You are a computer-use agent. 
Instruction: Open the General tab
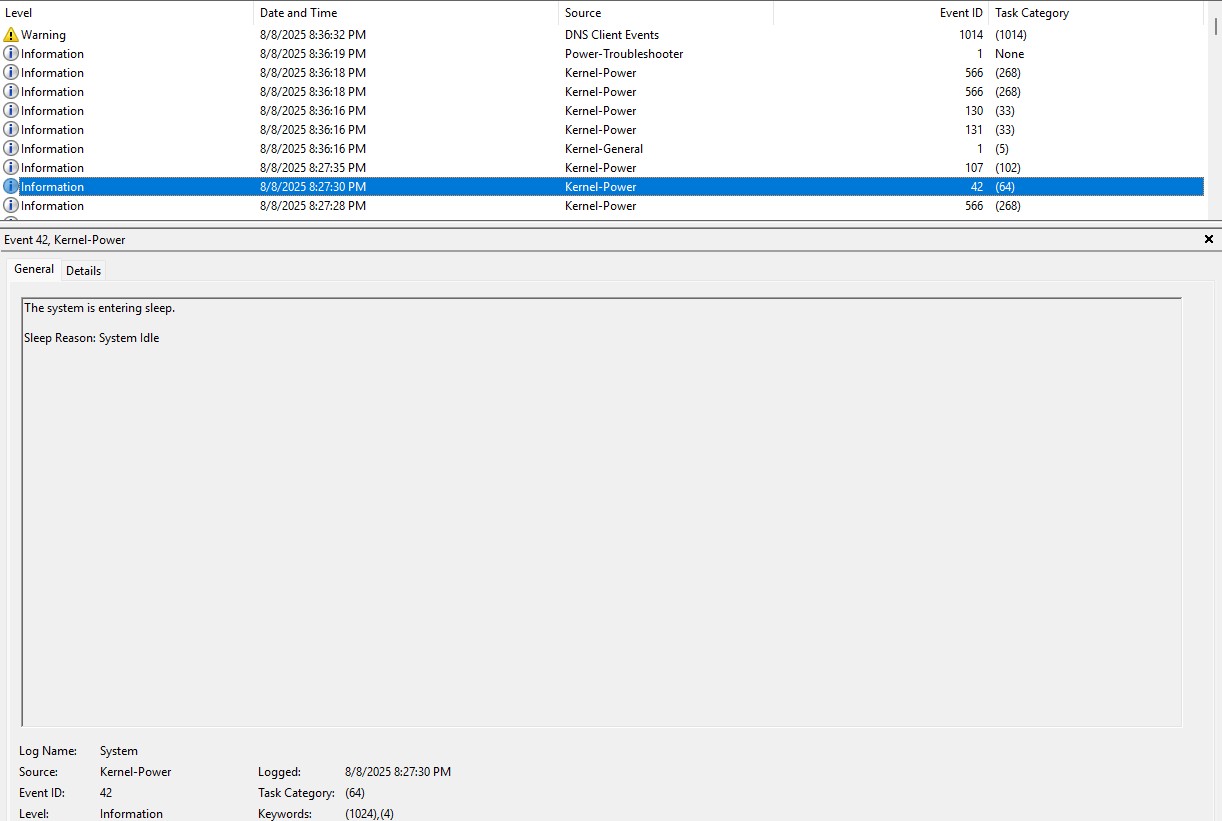[x=33, y=269]
